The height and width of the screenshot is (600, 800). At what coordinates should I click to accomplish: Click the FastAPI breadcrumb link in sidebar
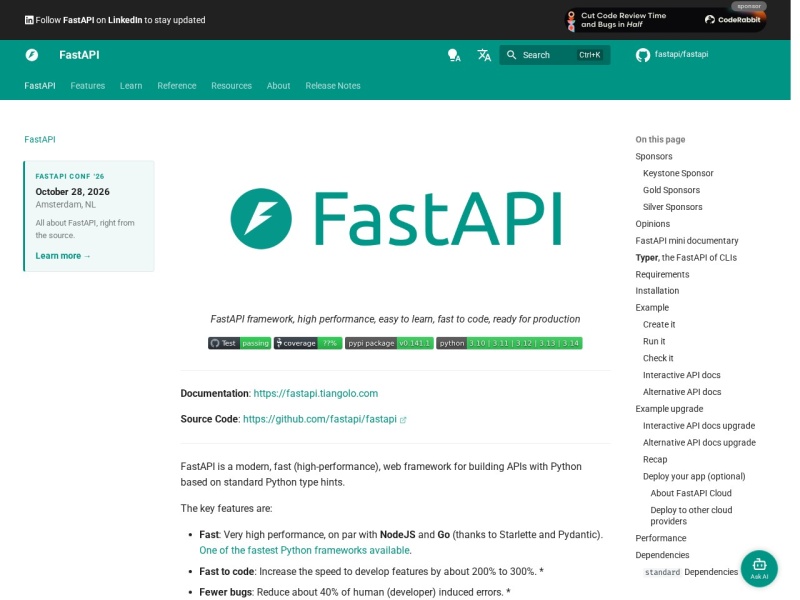point(40,139)
